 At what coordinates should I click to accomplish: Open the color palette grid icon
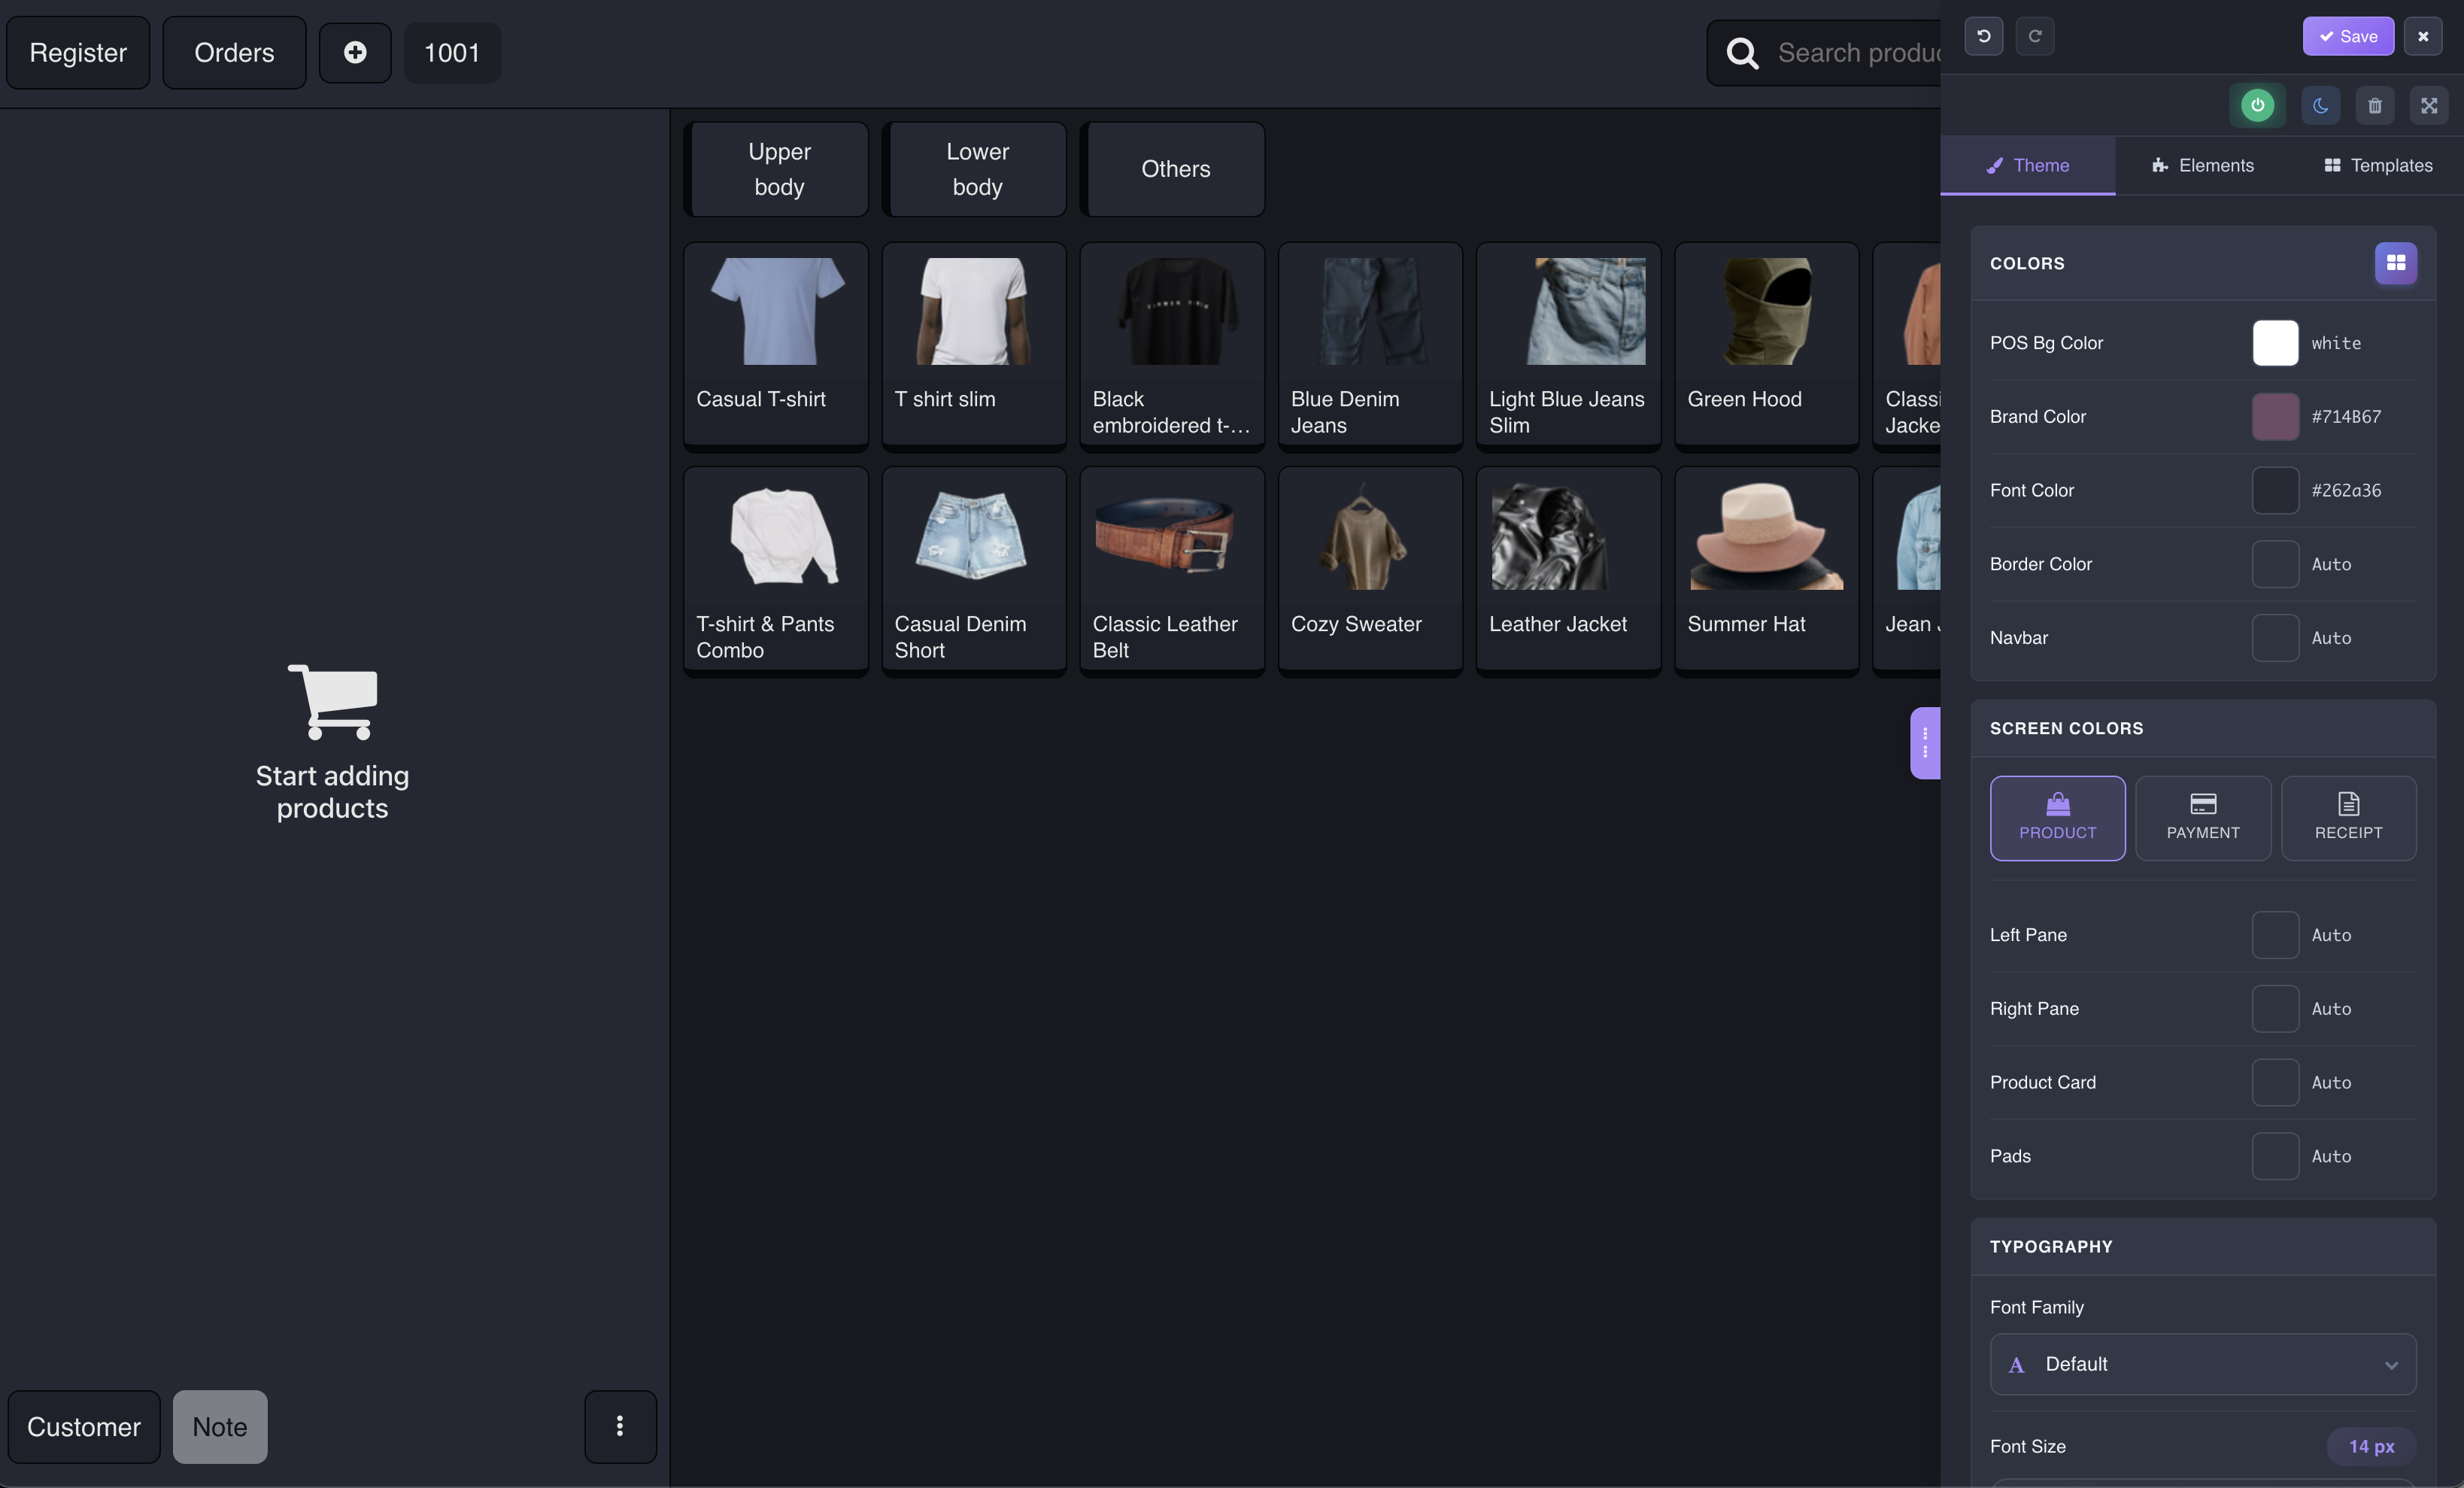[x=2396, y=263]
